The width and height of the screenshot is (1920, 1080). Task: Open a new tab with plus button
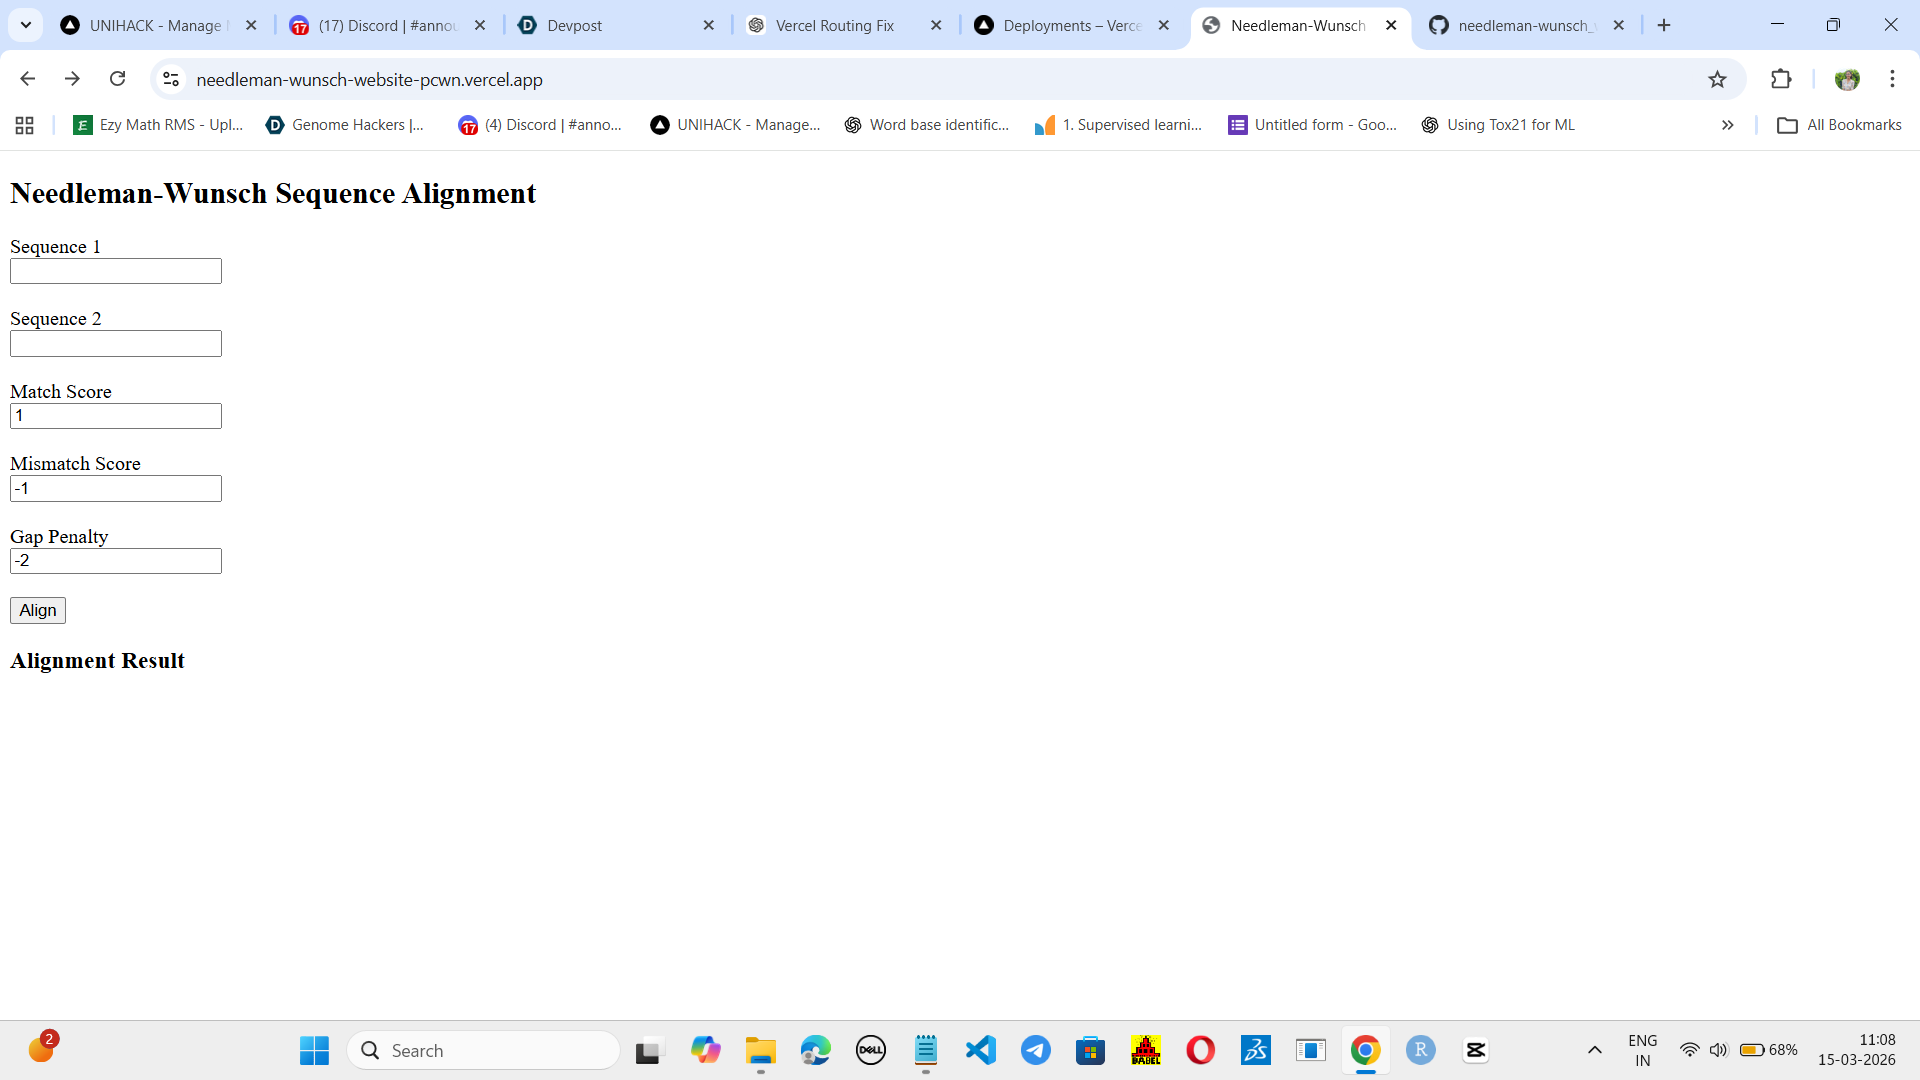pyautogui.click(x=1664, y=25)
